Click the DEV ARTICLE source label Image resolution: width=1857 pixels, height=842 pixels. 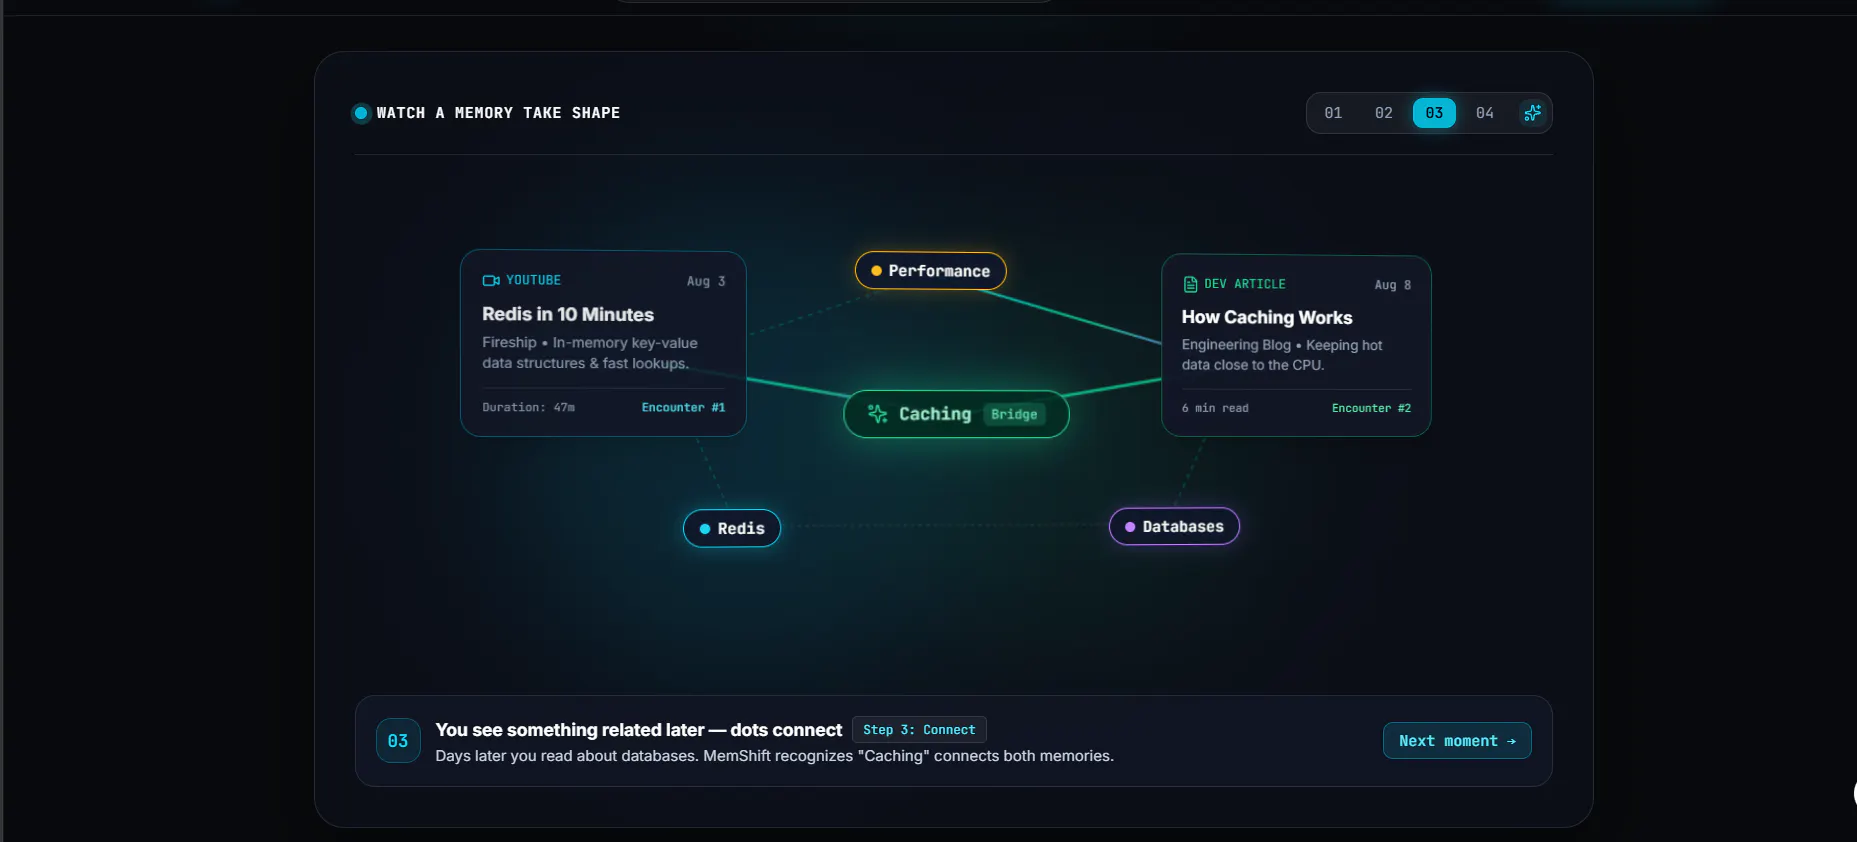[1245, 284]
